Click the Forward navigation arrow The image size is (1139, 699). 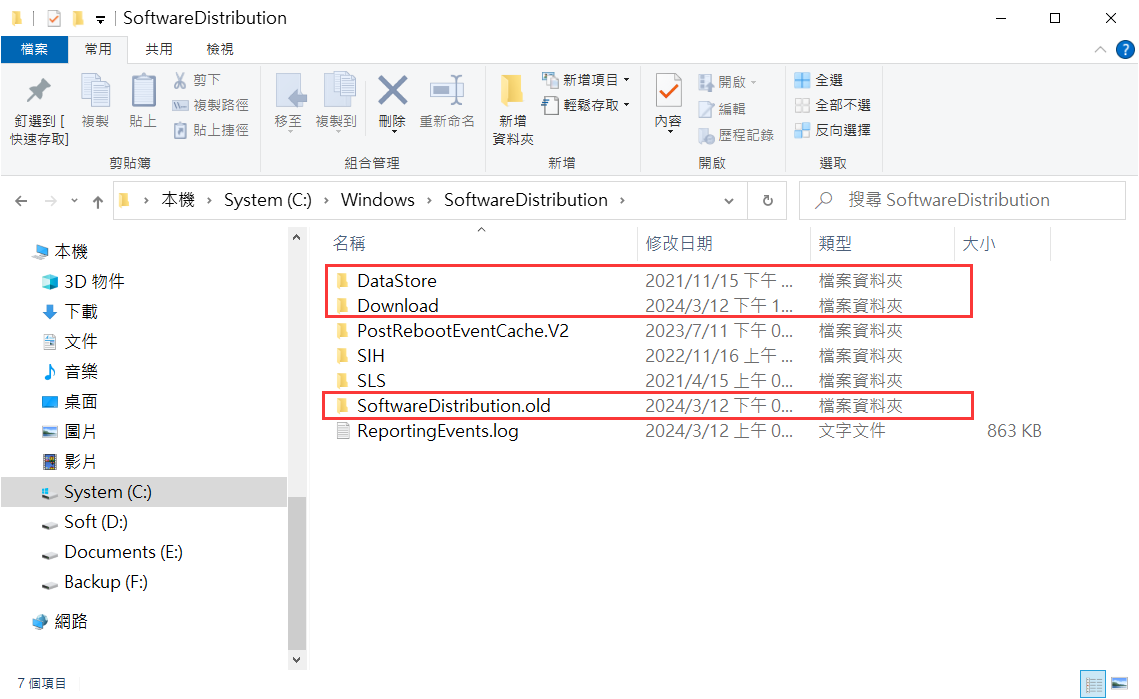pyautogui.click(x=51, y=201)
